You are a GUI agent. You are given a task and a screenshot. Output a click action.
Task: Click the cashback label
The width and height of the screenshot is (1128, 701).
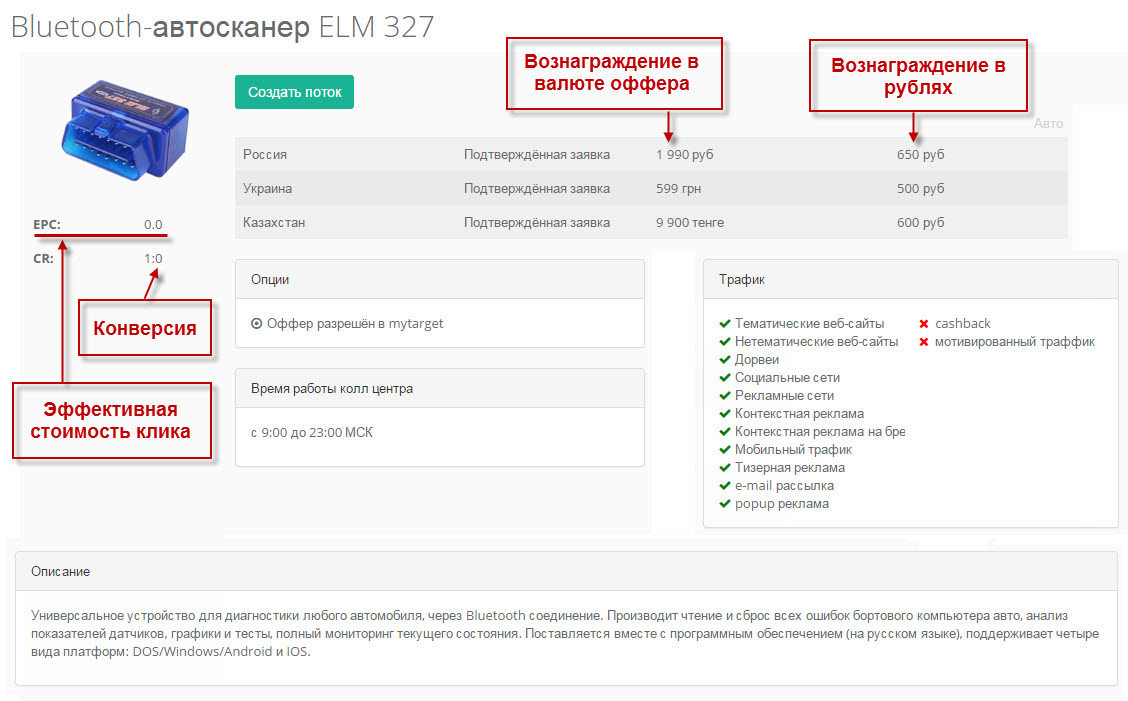(x=963, y=324)
